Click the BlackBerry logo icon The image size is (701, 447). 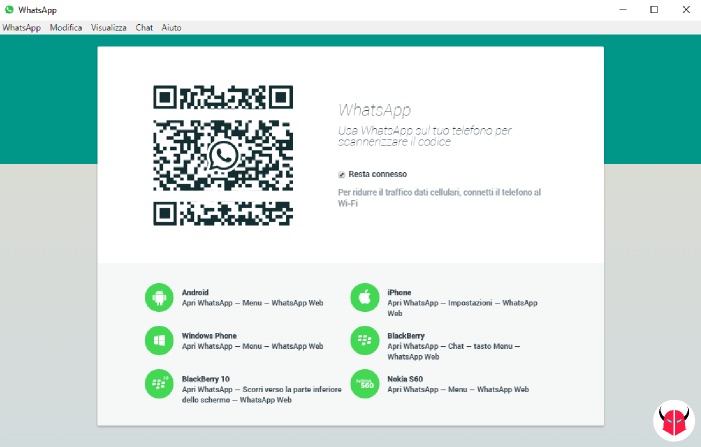[x=364, y=341]
